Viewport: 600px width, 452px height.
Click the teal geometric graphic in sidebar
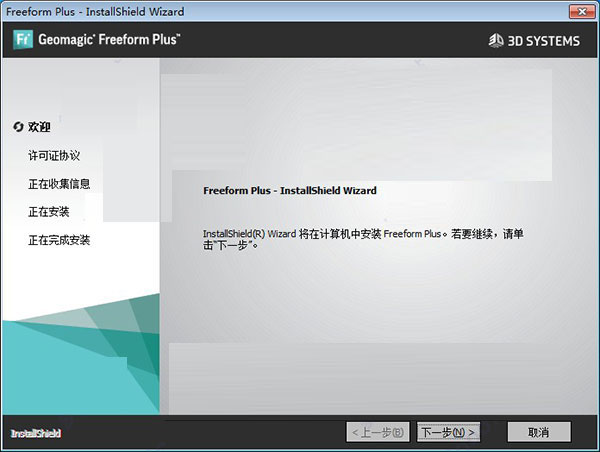(x=80, y=360)
